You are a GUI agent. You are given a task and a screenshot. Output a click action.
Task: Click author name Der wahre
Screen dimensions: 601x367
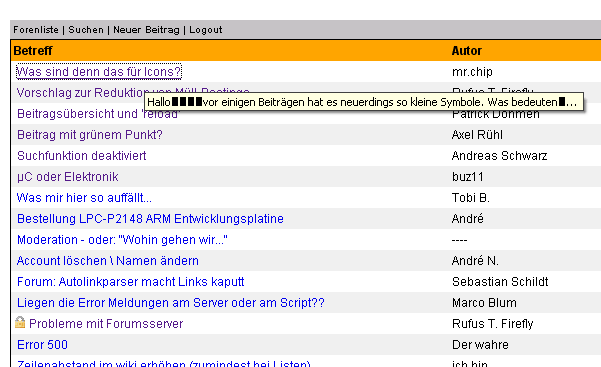pyautogui.click(x=480, y=345)
